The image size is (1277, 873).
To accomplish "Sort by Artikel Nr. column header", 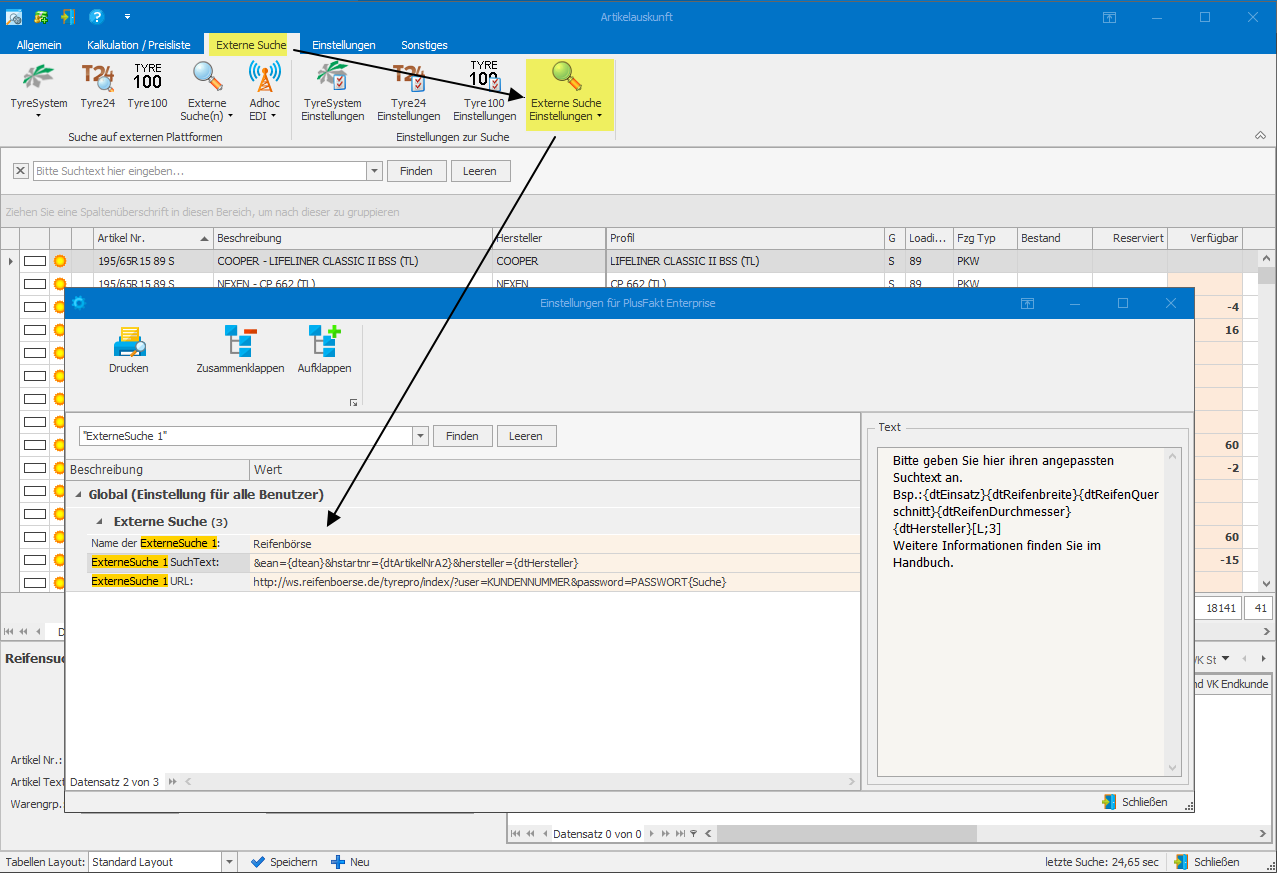I will tap(153, 238).
